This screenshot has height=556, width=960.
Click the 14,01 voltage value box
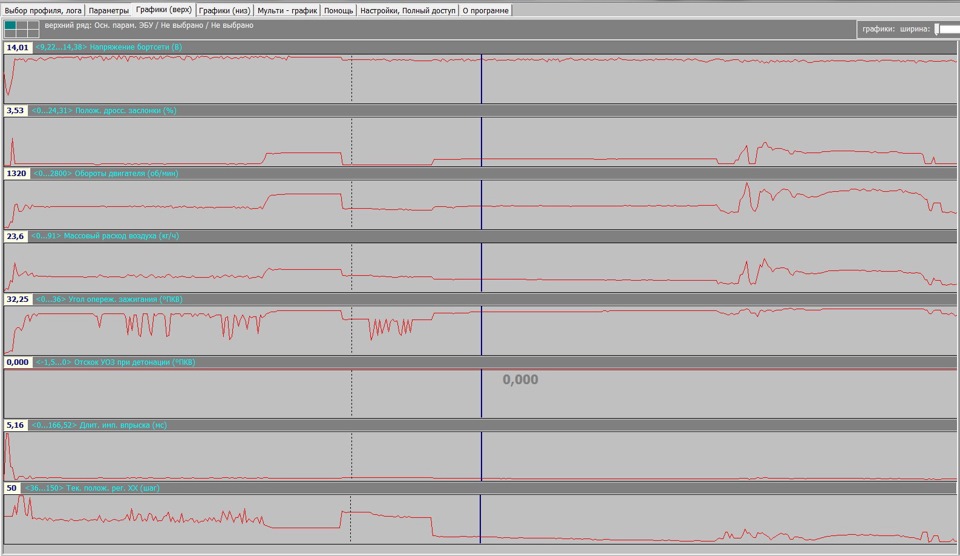(x=17, y=47)
